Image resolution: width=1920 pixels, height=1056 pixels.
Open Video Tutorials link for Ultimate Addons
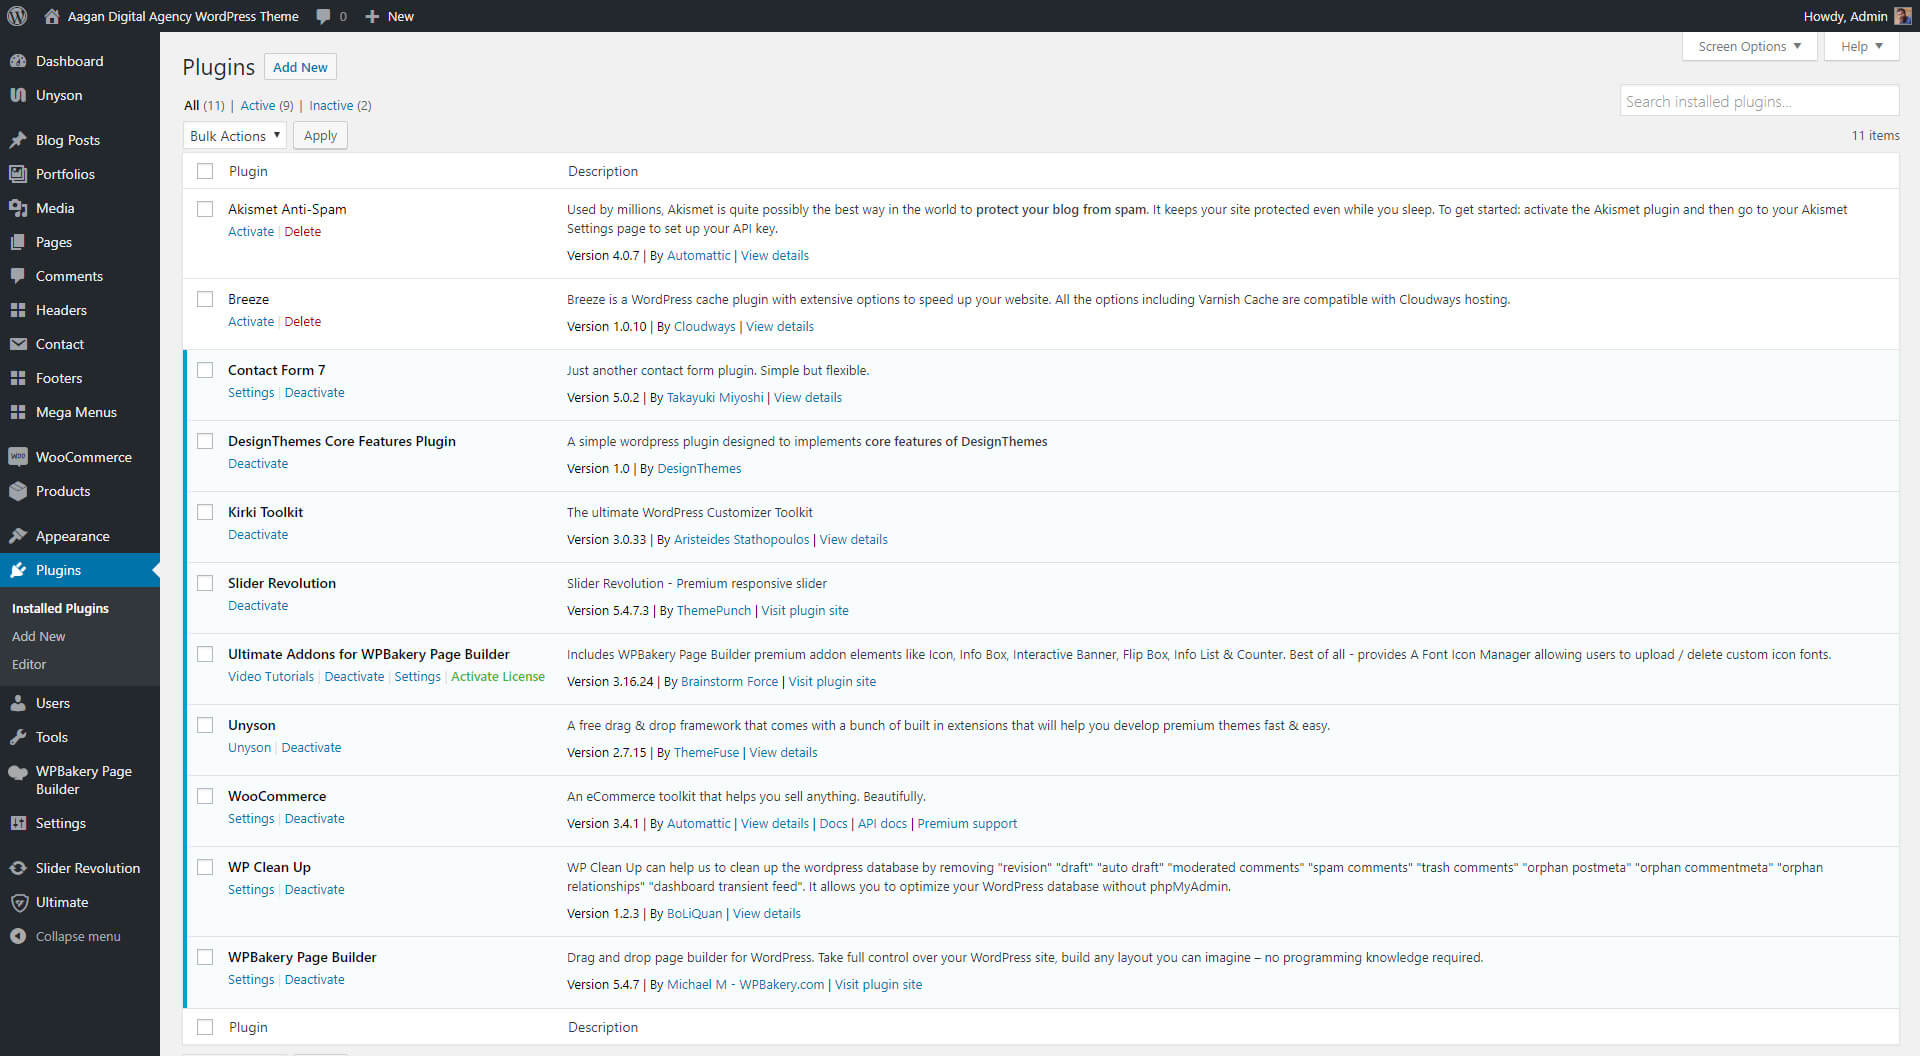(x=271, y=677)
